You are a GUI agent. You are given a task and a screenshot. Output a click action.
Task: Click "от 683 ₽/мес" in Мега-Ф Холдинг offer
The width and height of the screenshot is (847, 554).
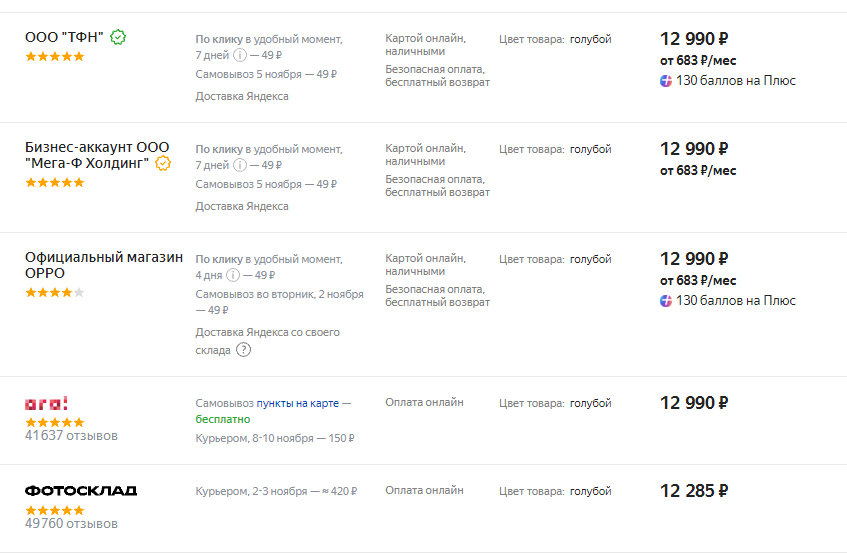click(x=697, y=171)
